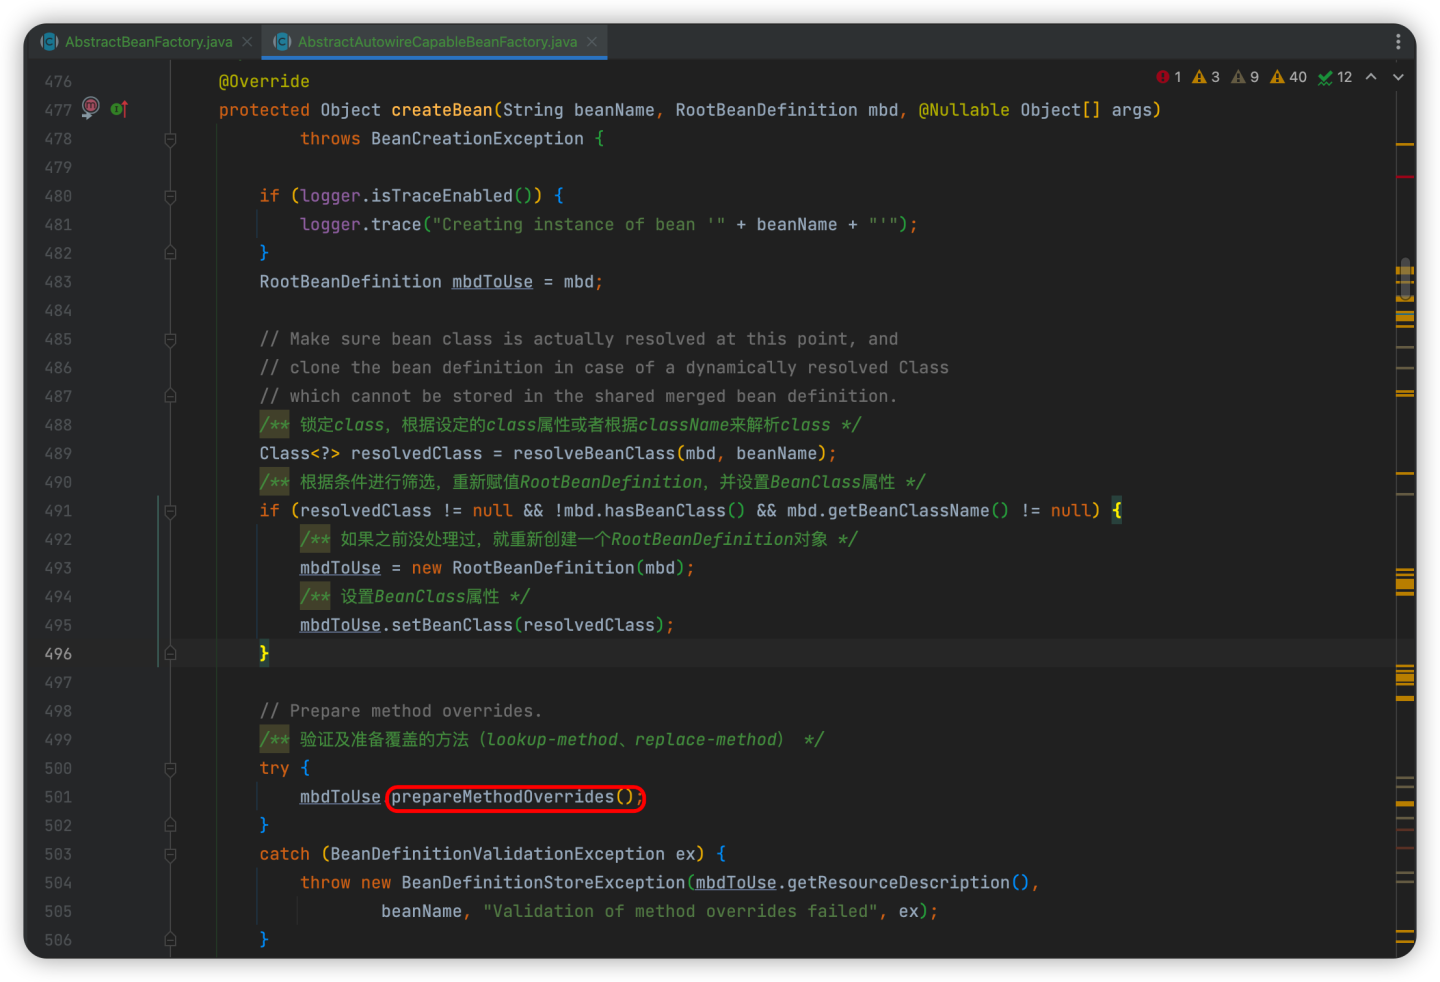Click the try keyword on line 500
The width and height of the screenshot is (1440, 982).
pyautogui.click(x=274, y=768)
